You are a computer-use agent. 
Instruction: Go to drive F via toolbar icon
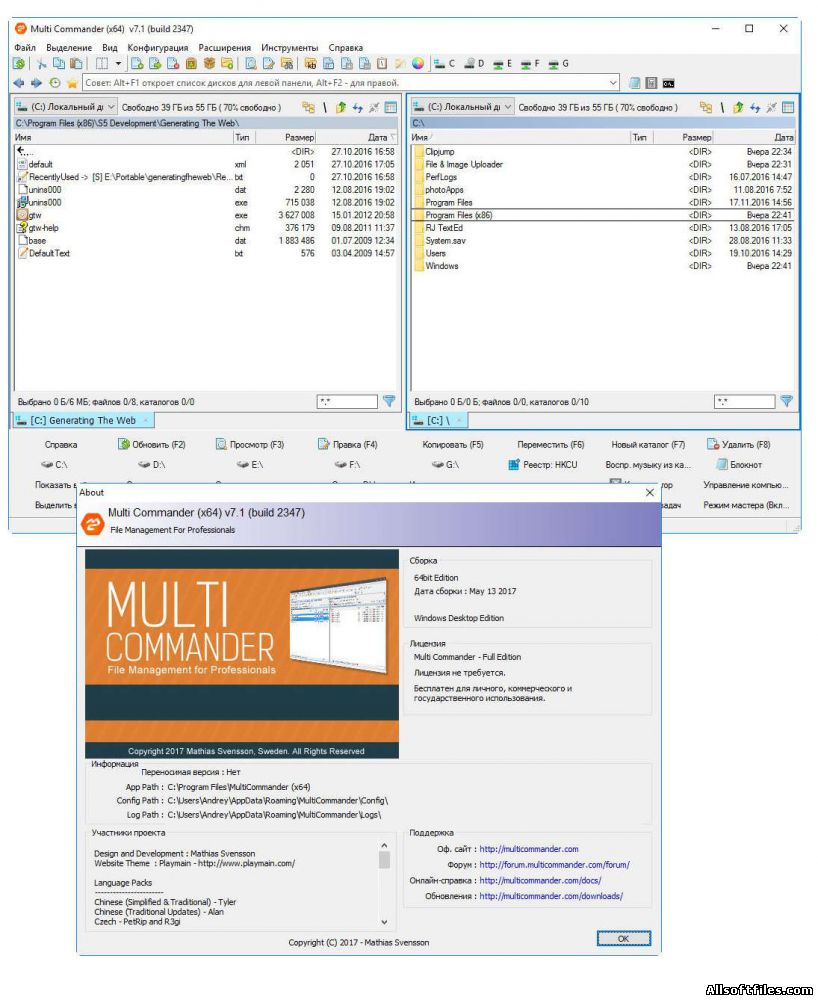coord(530,64)
